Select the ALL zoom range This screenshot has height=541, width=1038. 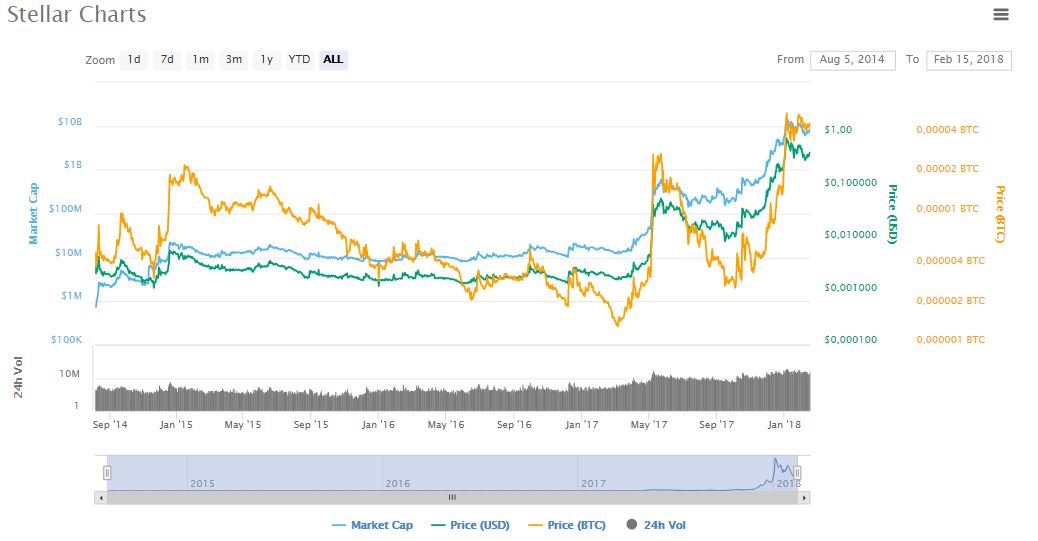click(333, 60)
